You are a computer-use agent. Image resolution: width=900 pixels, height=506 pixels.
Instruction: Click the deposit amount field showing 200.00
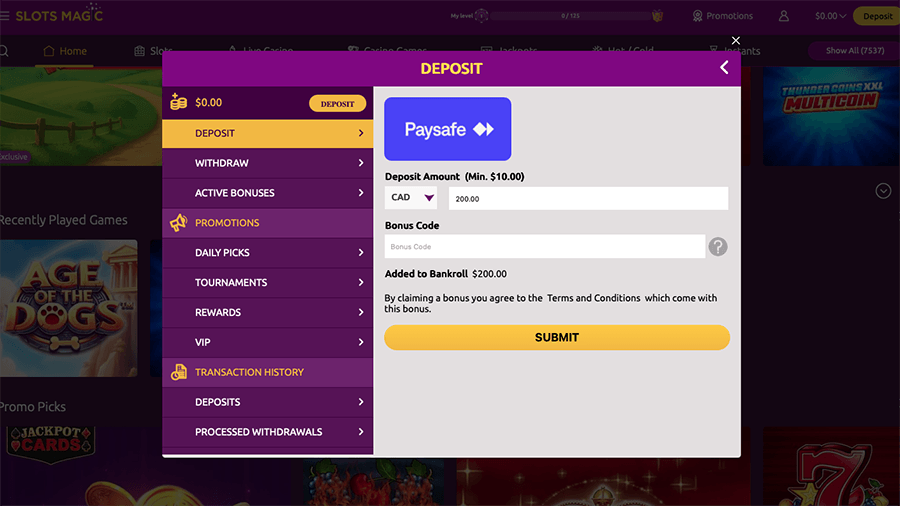588,198
